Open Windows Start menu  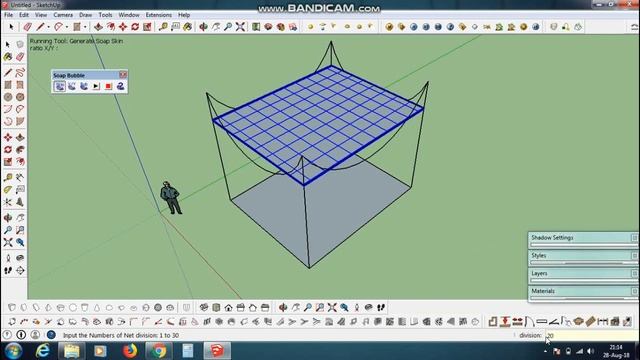point(13,351)
